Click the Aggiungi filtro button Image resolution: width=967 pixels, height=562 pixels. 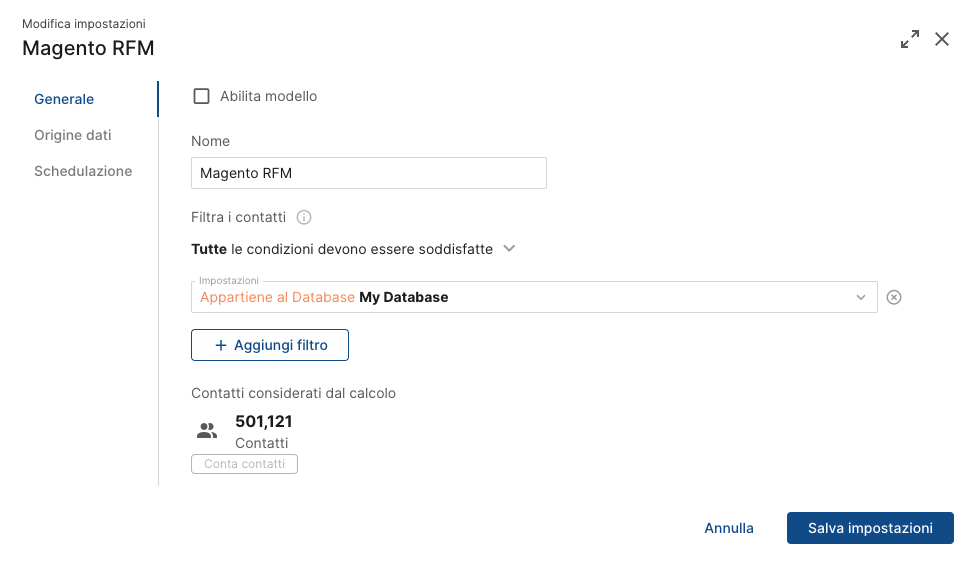click(270, 345)
